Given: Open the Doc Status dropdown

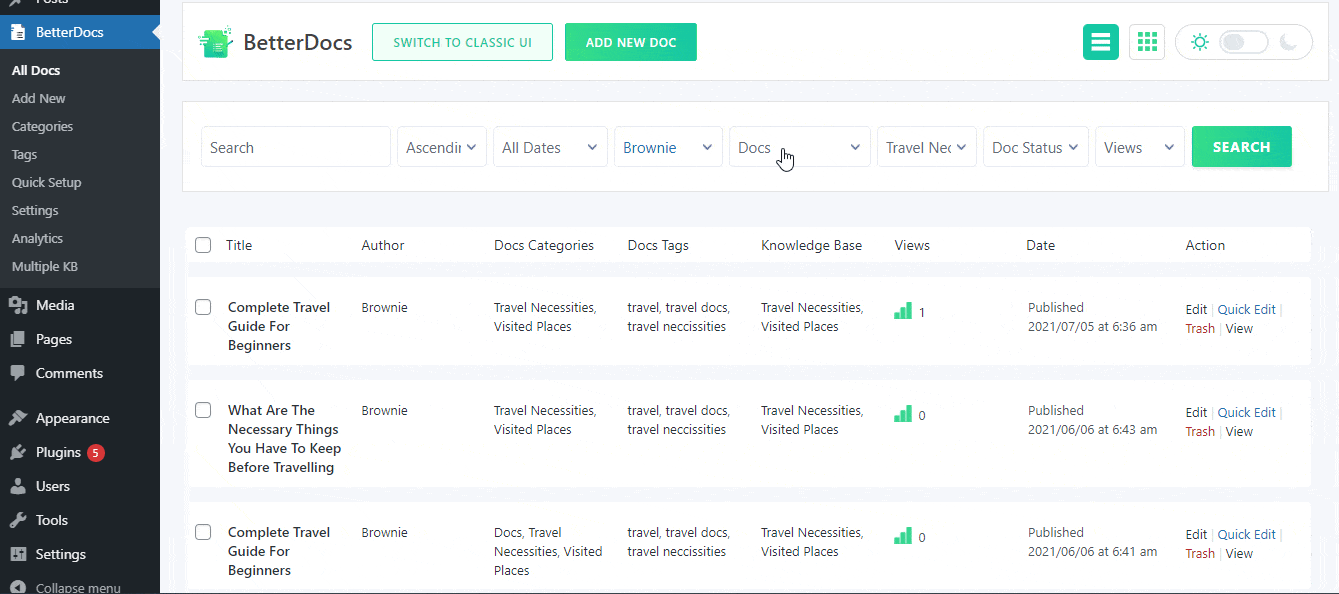Looking at the screenshot, I should pyautogui.click(x=1036, y=147).
